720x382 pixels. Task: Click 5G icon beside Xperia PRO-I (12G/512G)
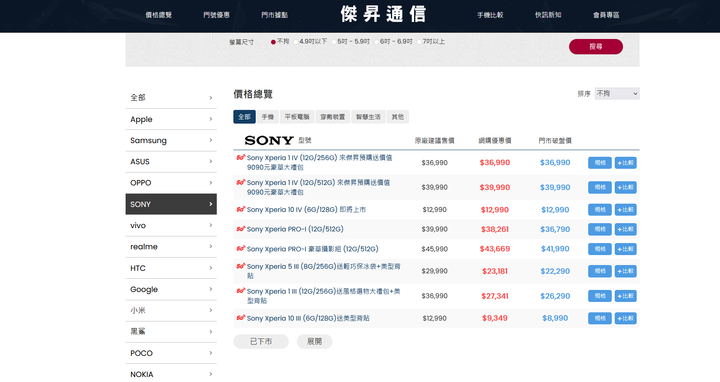241,229
